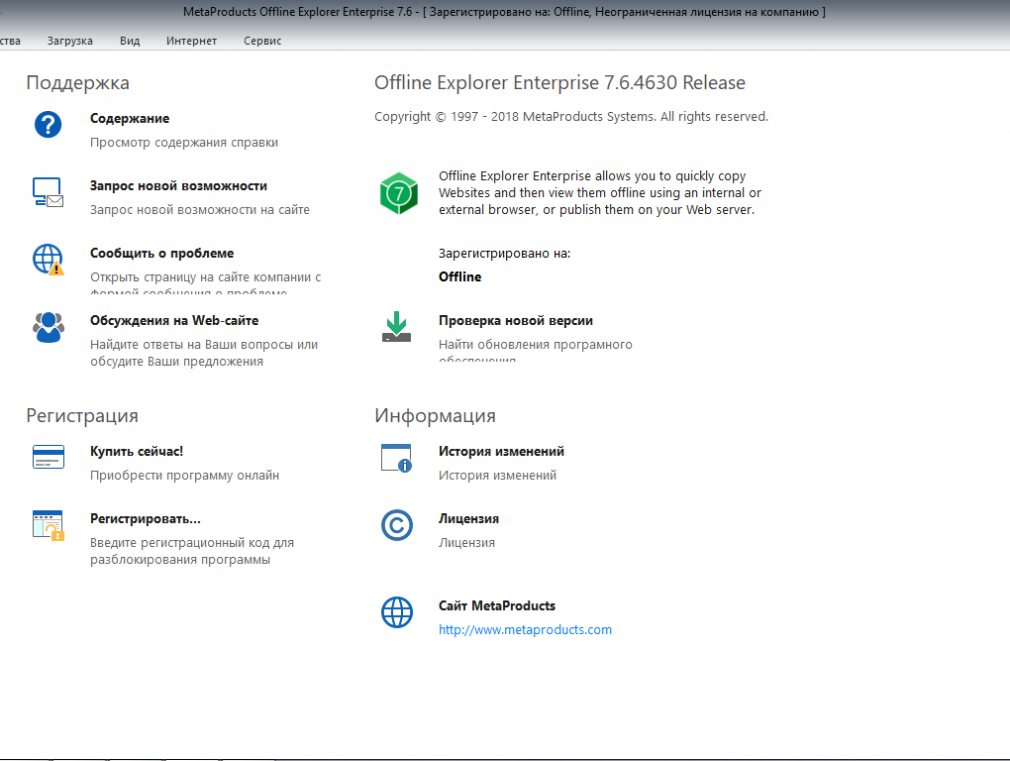This screenshot has height=761, width=1010.
Task: Run Проверка новой версии
Action: (515, 320)
